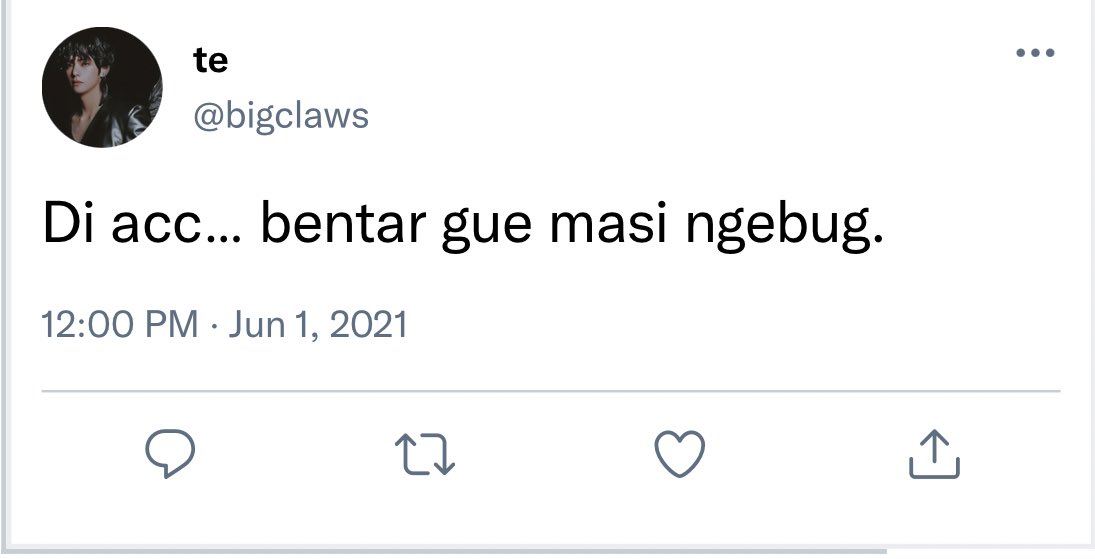Like the tweet with the heart icon

click(679, 453)
